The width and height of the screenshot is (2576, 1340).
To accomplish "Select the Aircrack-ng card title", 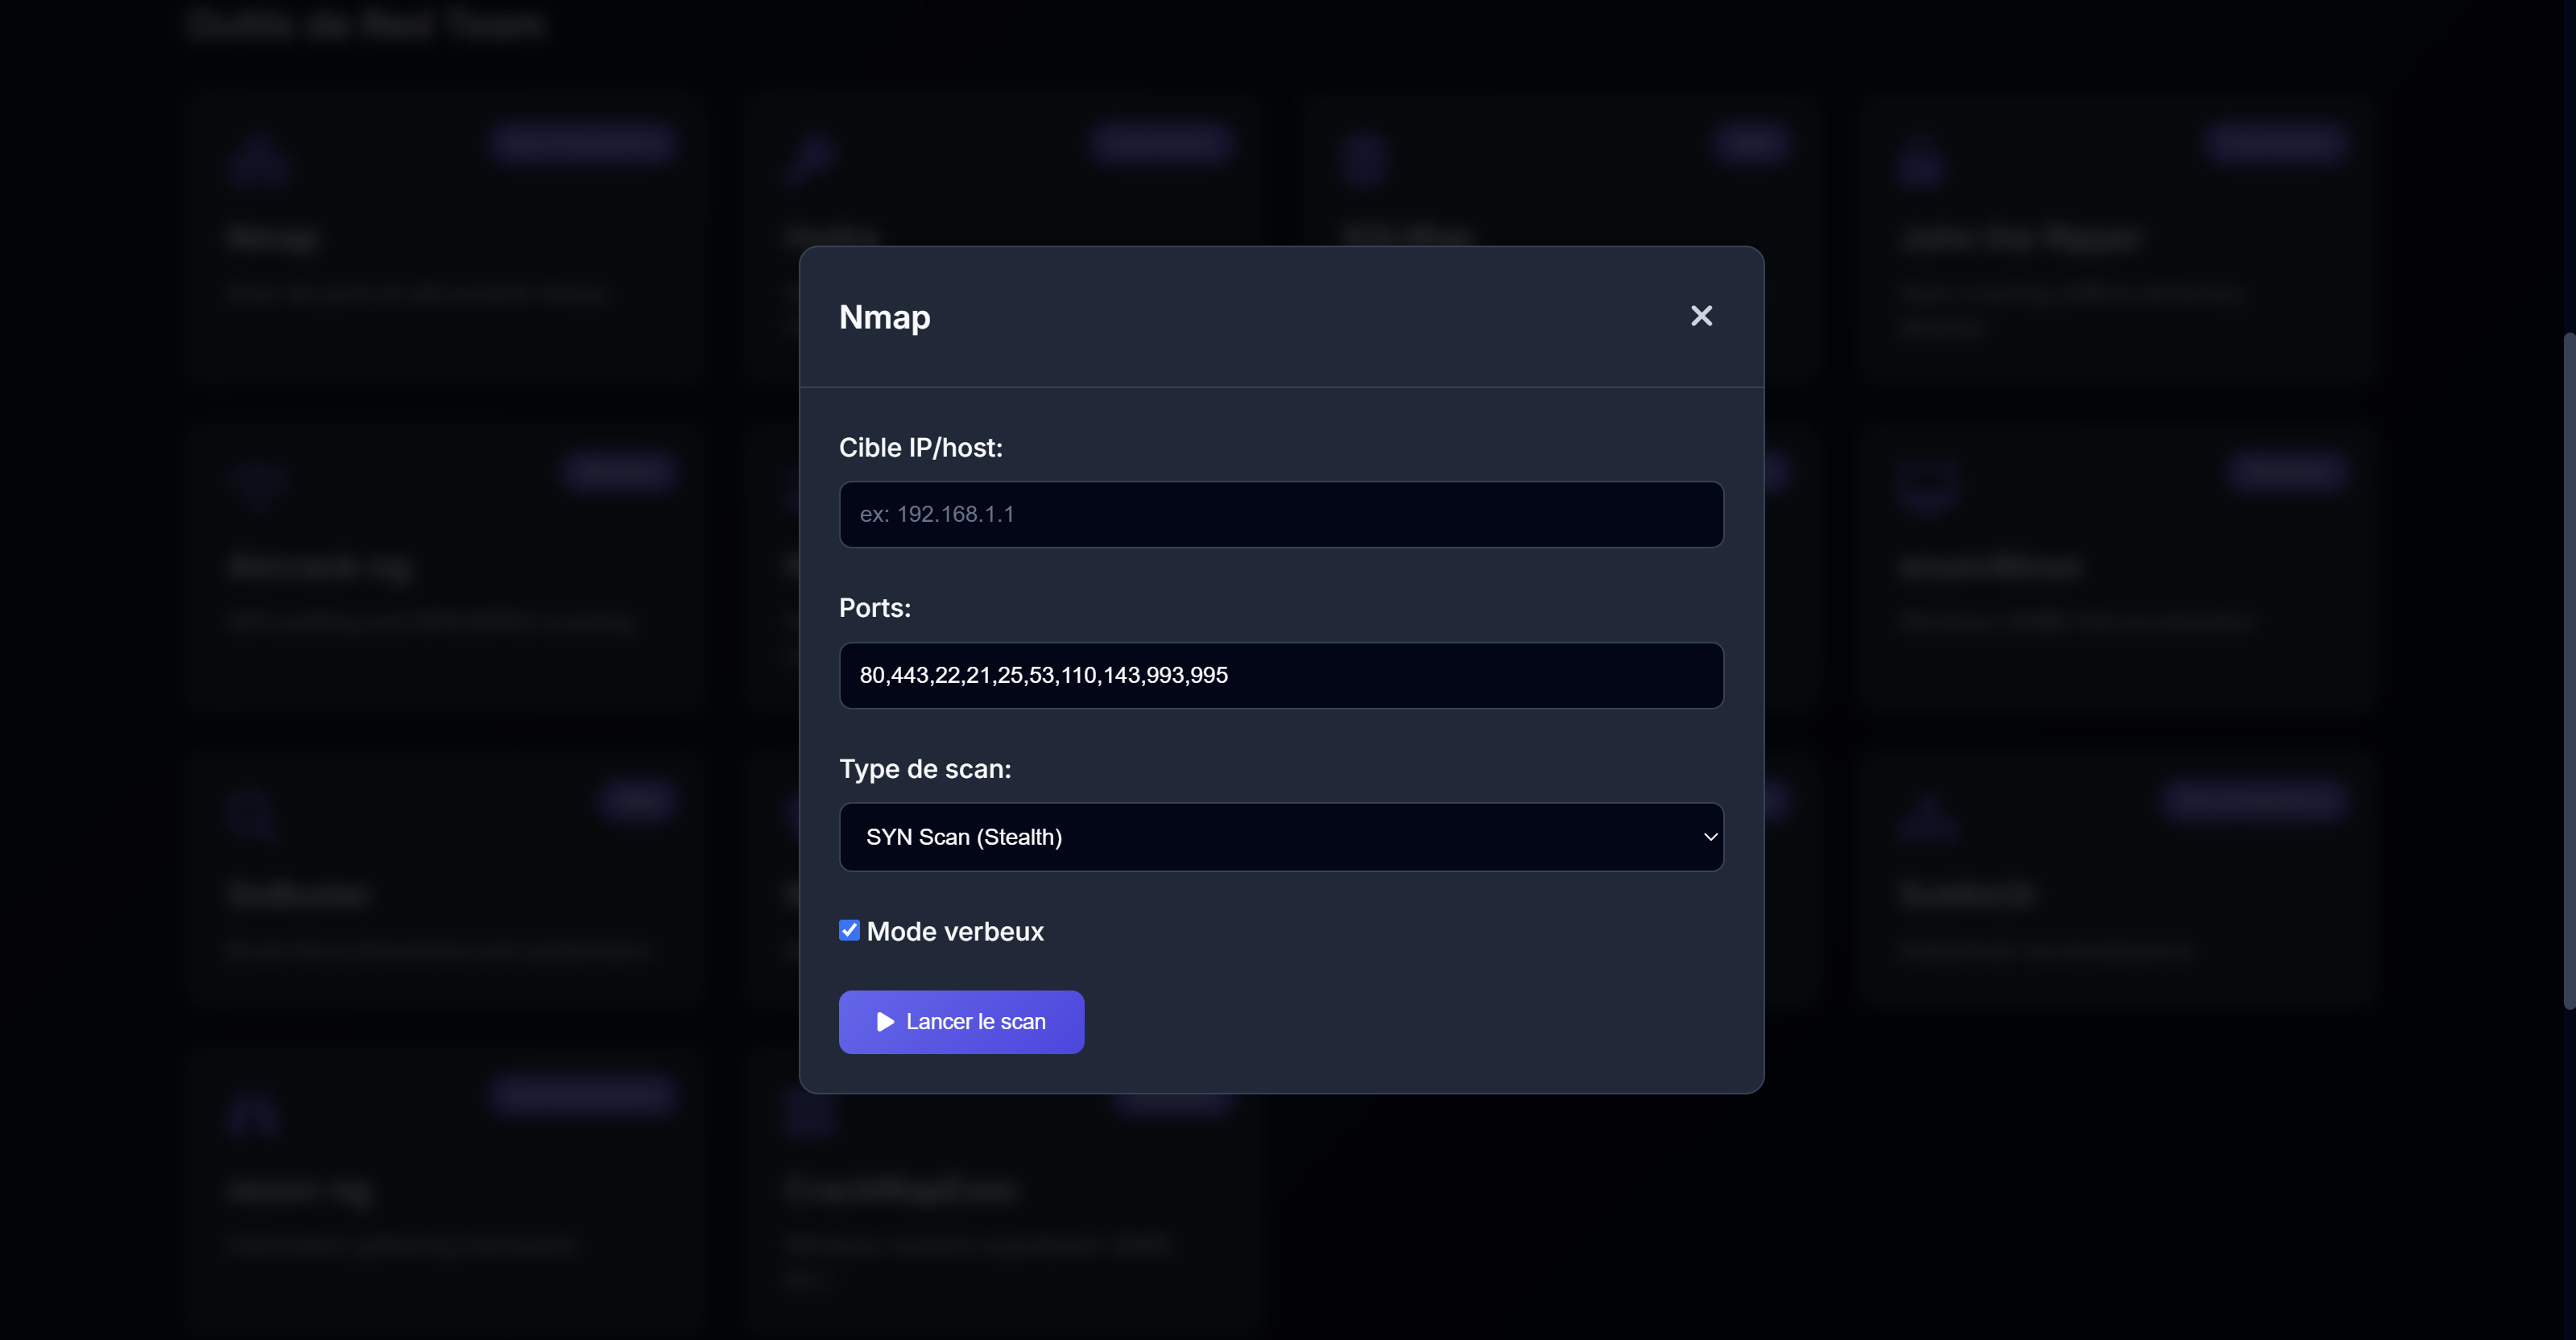I will (x=320, y=566).
